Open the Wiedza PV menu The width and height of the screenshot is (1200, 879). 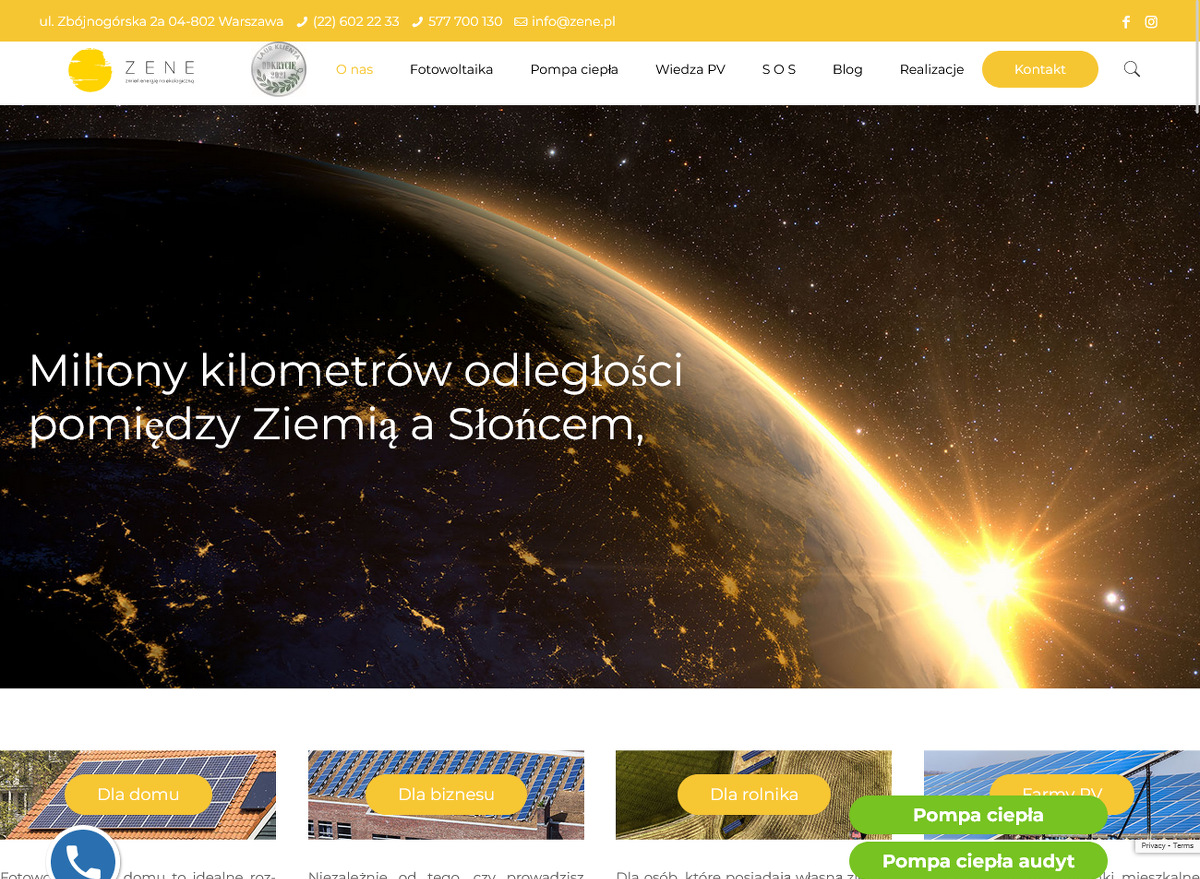(690, 69)
